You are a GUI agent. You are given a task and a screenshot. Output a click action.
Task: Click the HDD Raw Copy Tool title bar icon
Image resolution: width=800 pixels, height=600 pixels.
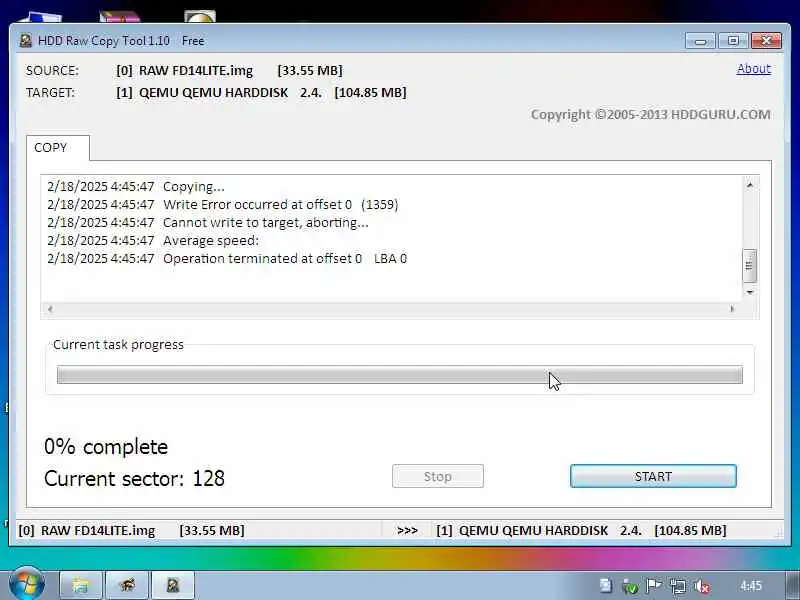coord(25,40)
